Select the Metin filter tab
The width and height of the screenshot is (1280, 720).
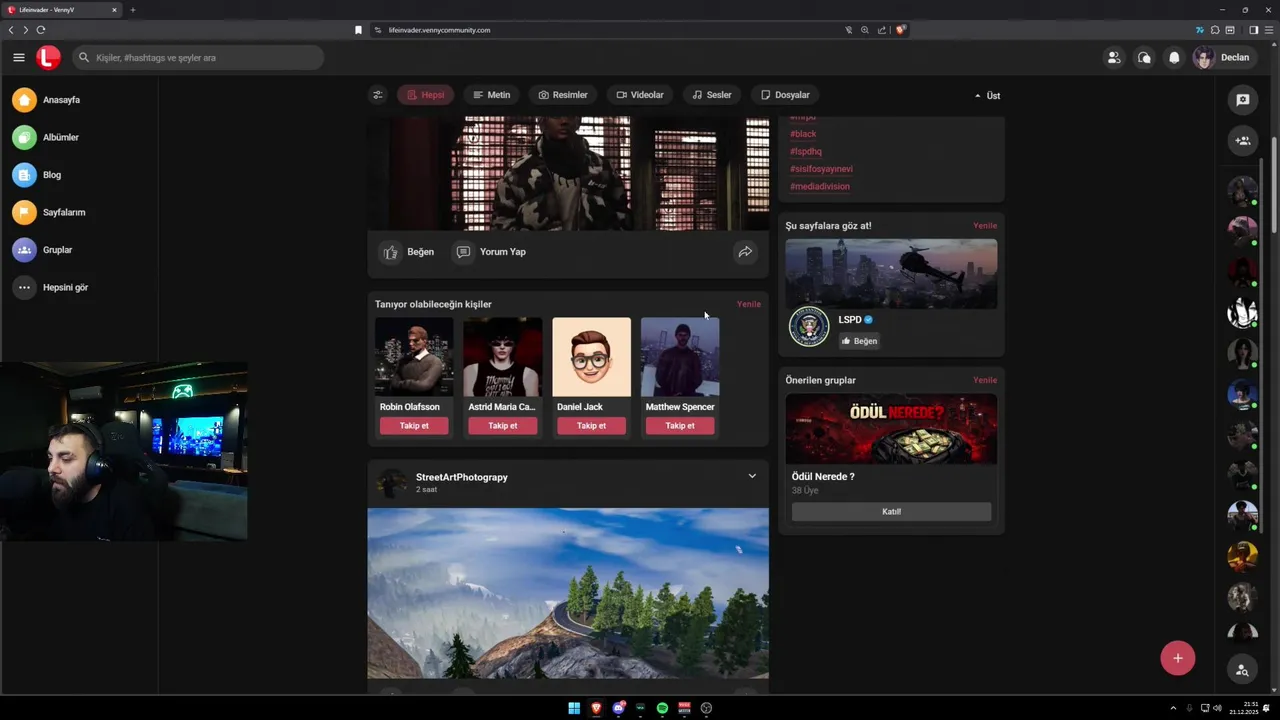point(491,95)
